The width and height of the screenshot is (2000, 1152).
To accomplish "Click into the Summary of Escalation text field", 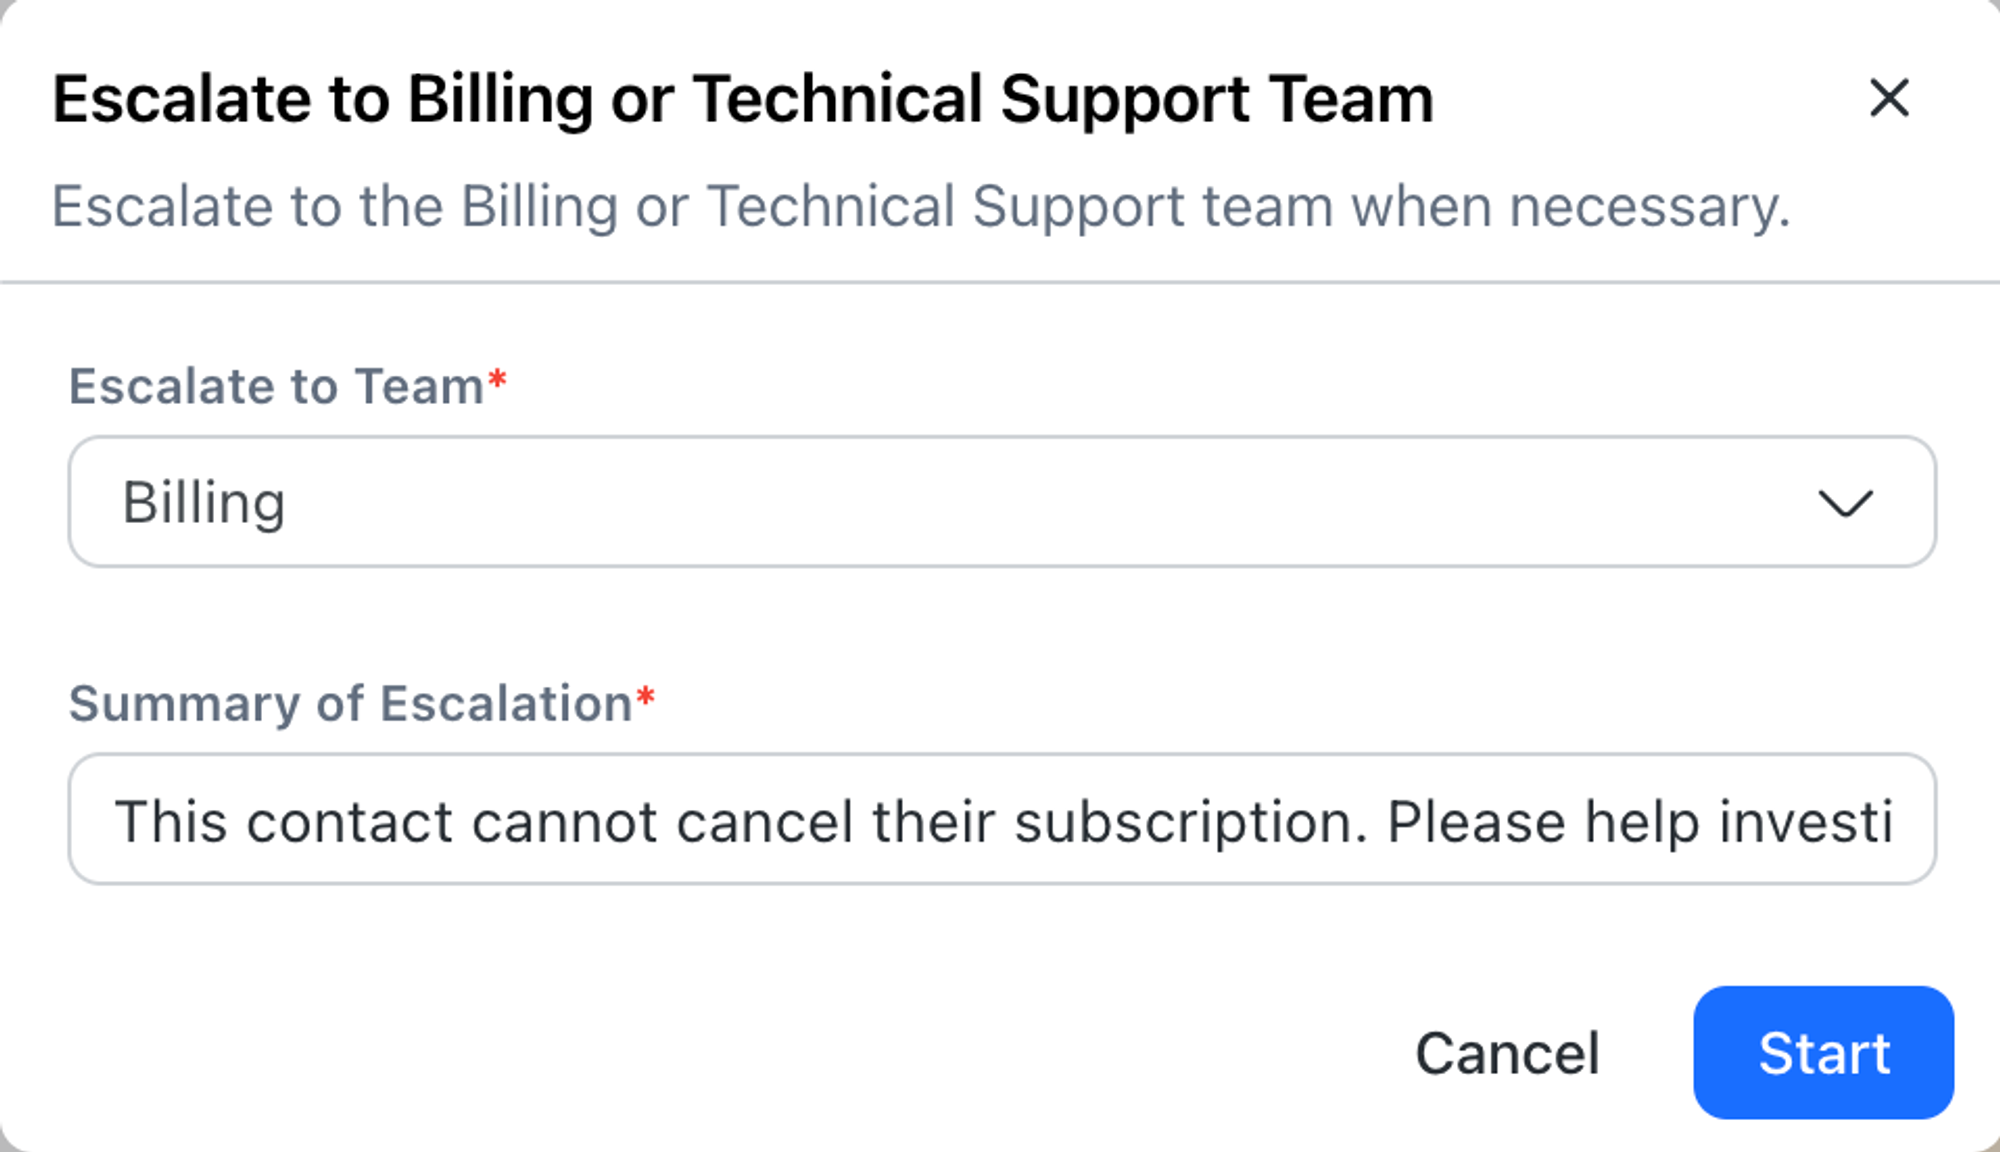I will 1001,820.
